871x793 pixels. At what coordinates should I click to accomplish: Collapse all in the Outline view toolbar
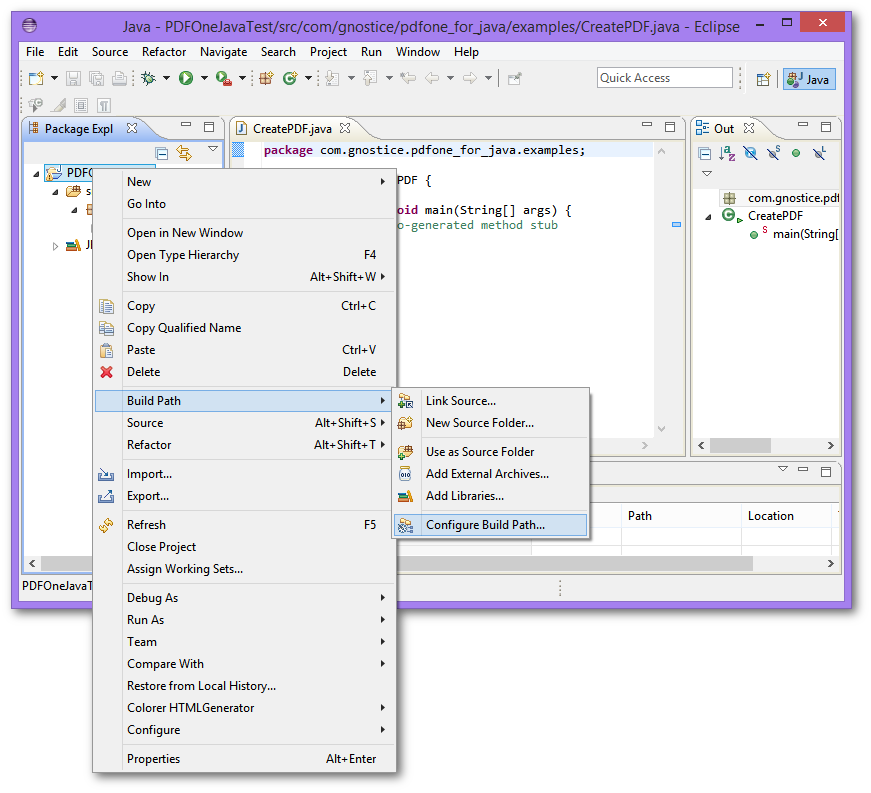pyautogui.click(x=704, y=153)
